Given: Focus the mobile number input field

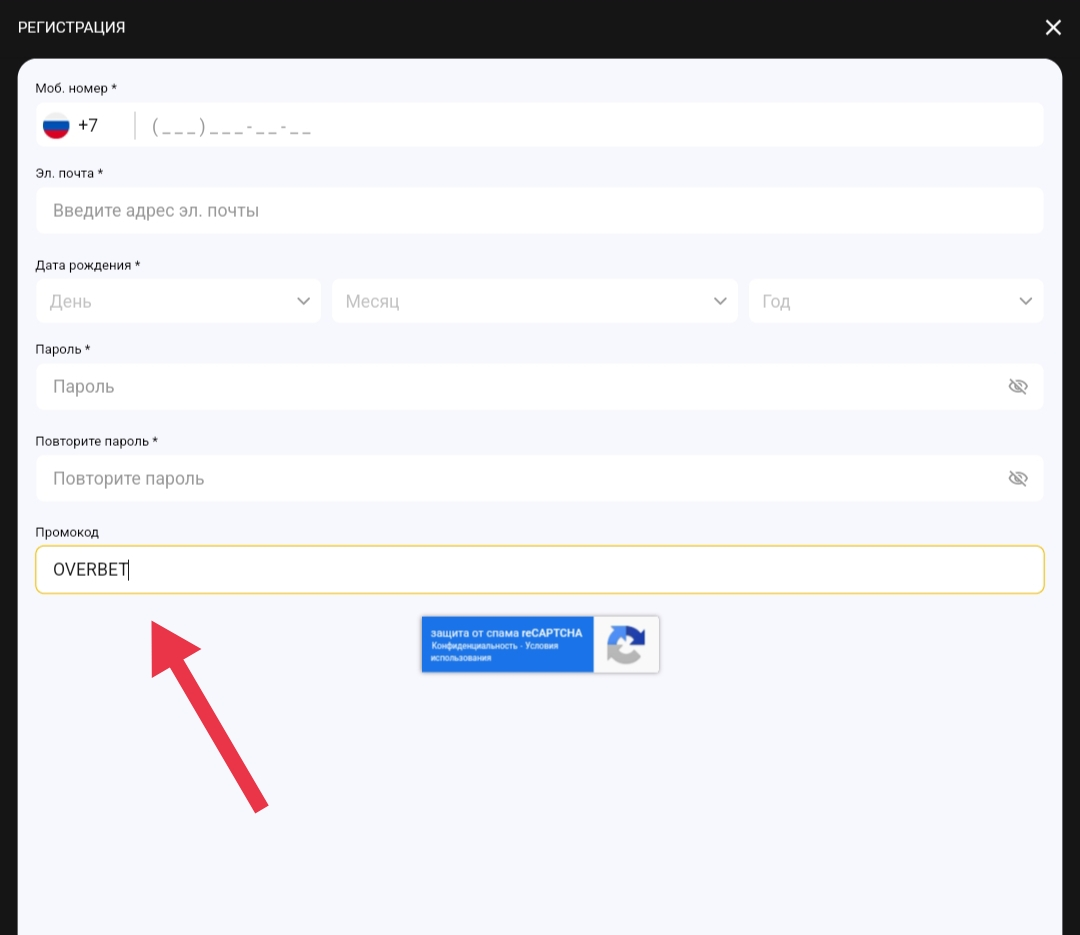Looking at the screenshot, I should (x=590, y=127).
